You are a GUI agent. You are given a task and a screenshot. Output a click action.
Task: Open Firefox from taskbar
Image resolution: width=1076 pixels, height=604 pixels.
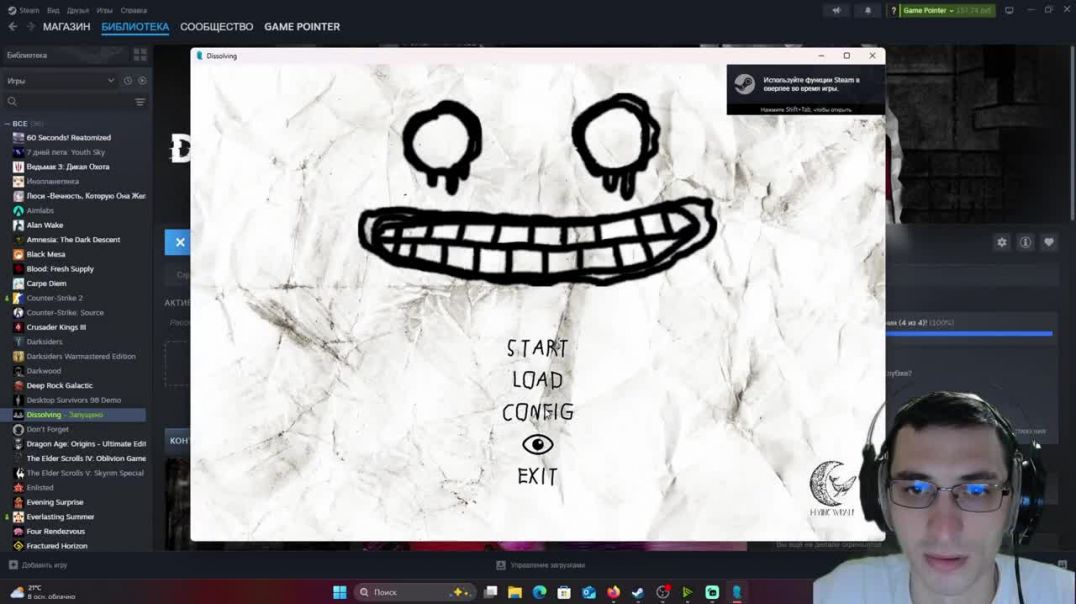pyautogui.click(x=613, y=592)
